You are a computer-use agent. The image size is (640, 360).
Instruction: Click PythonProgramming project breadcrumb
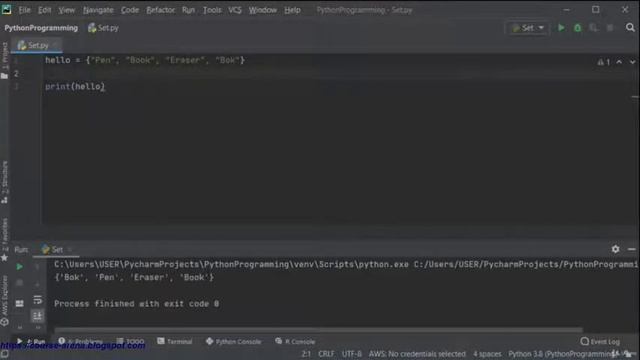click(x=41, y=28)
